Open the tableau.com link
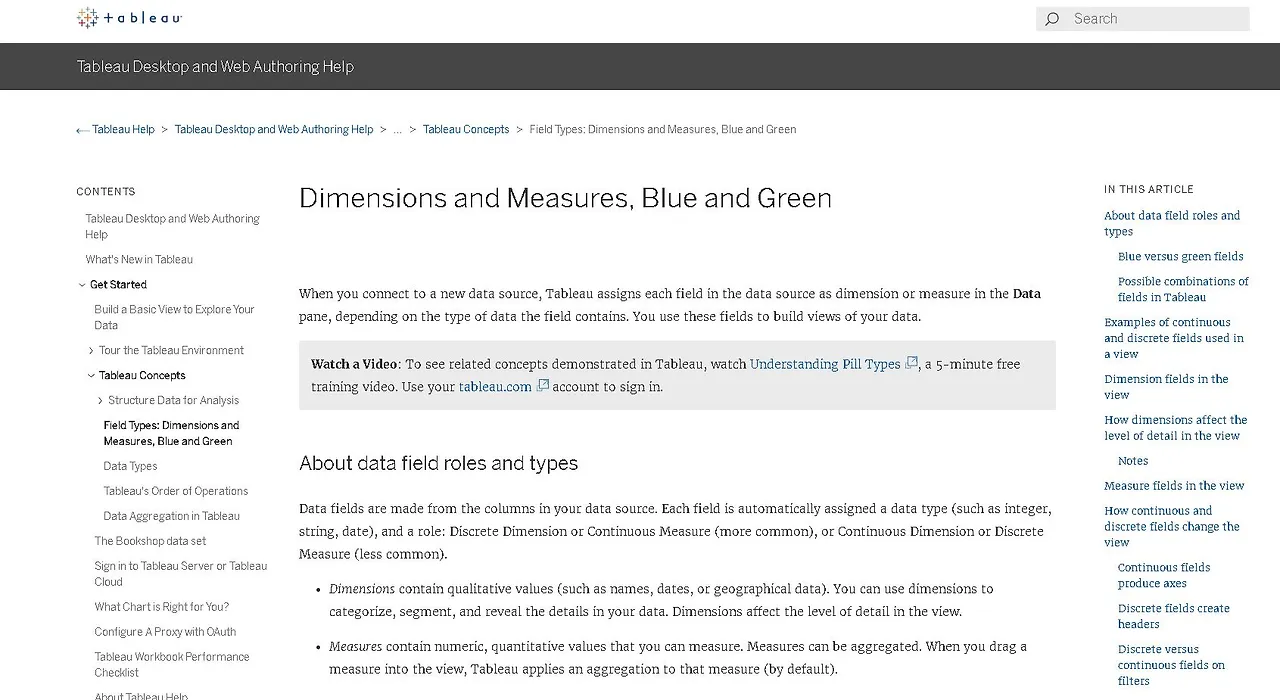The height and width of the screenshot is (700, 1280). 495,387
